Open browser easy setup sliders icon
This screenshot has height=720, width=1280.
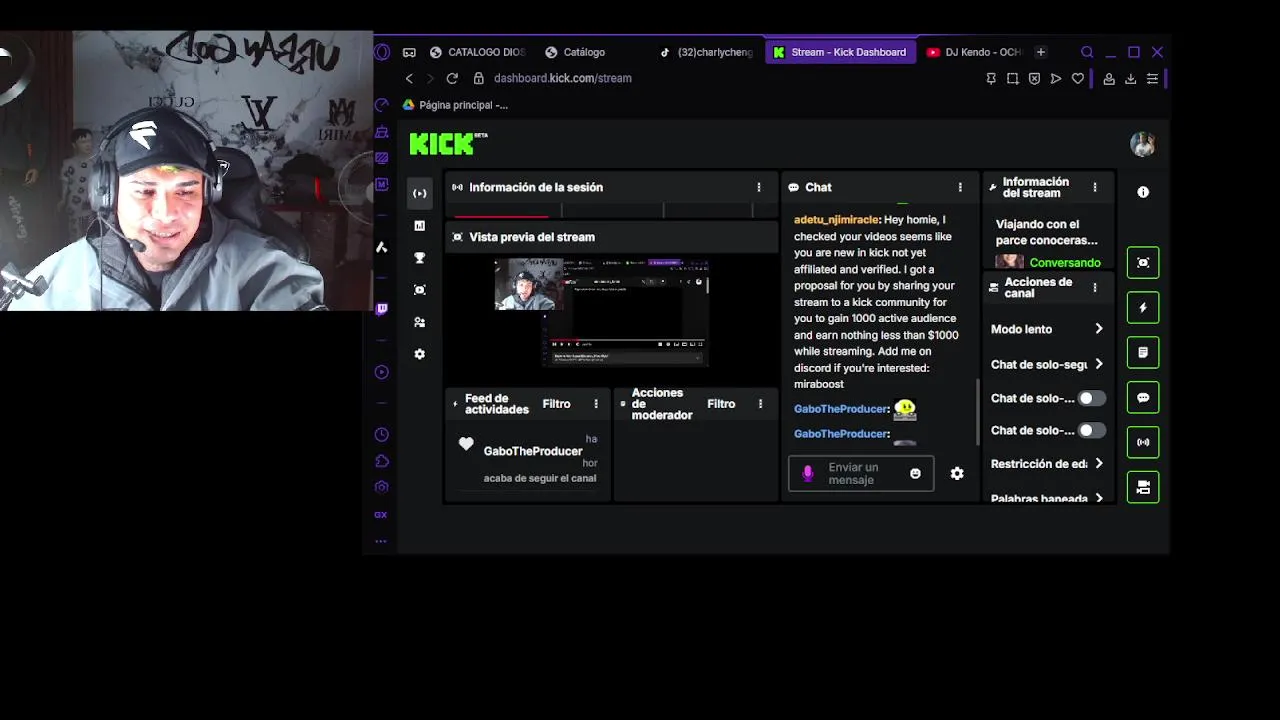(x=1153, y=78)
